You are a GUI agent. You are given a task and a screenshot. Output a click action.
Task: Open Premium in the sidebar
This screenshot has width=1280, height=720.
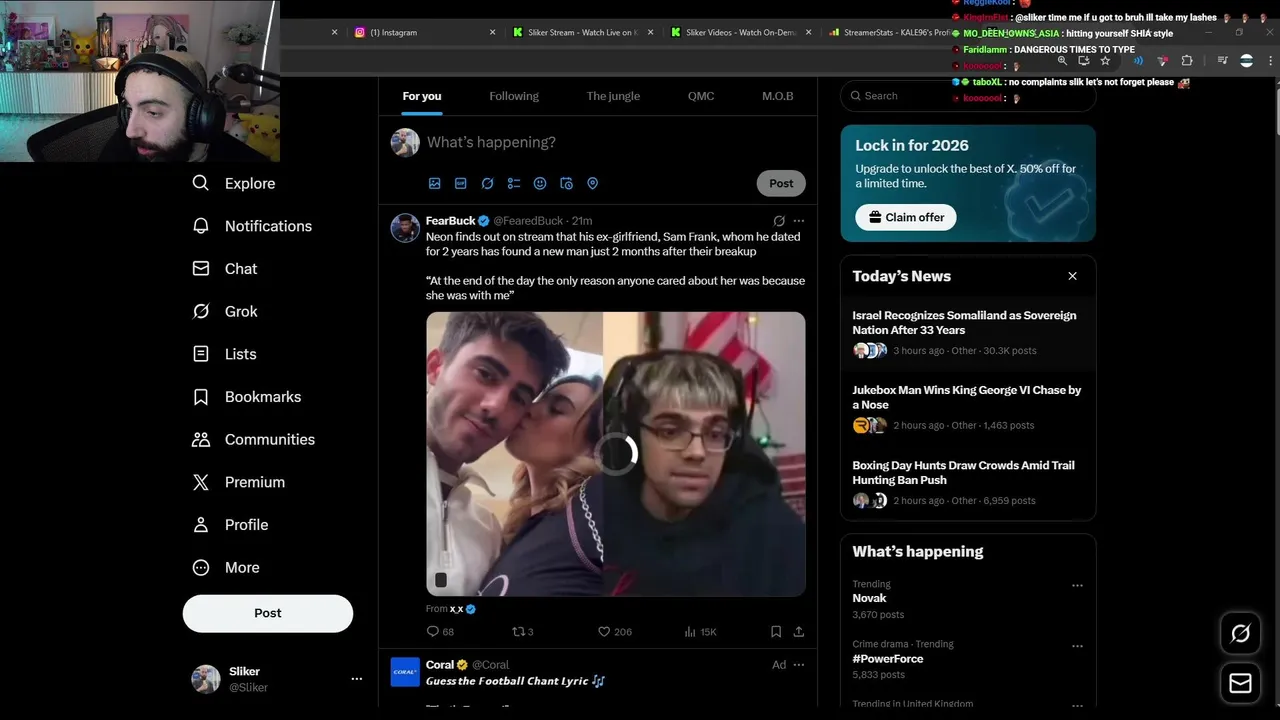239,482
